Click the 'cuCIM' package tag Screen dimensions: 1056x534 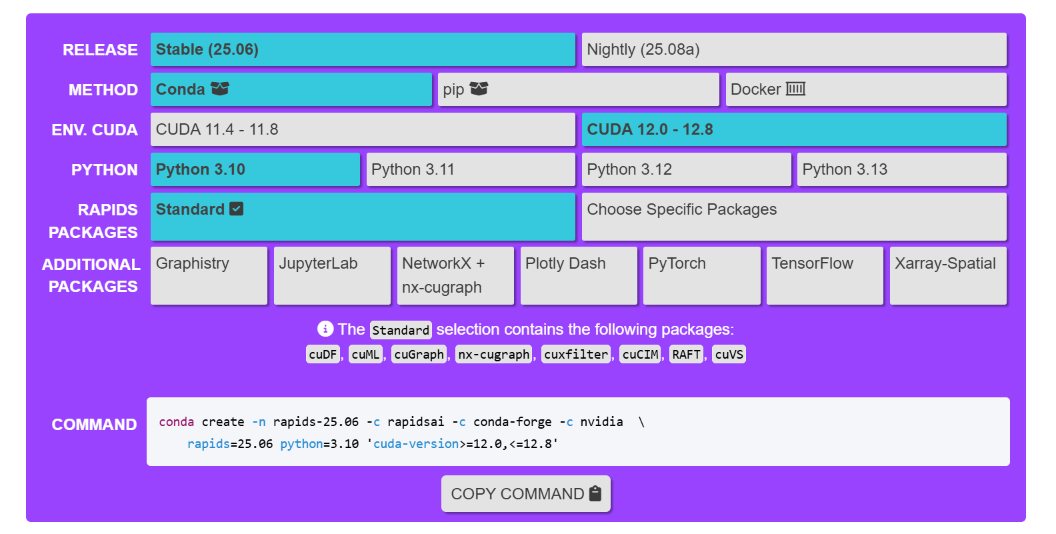[x=640, y=354]
